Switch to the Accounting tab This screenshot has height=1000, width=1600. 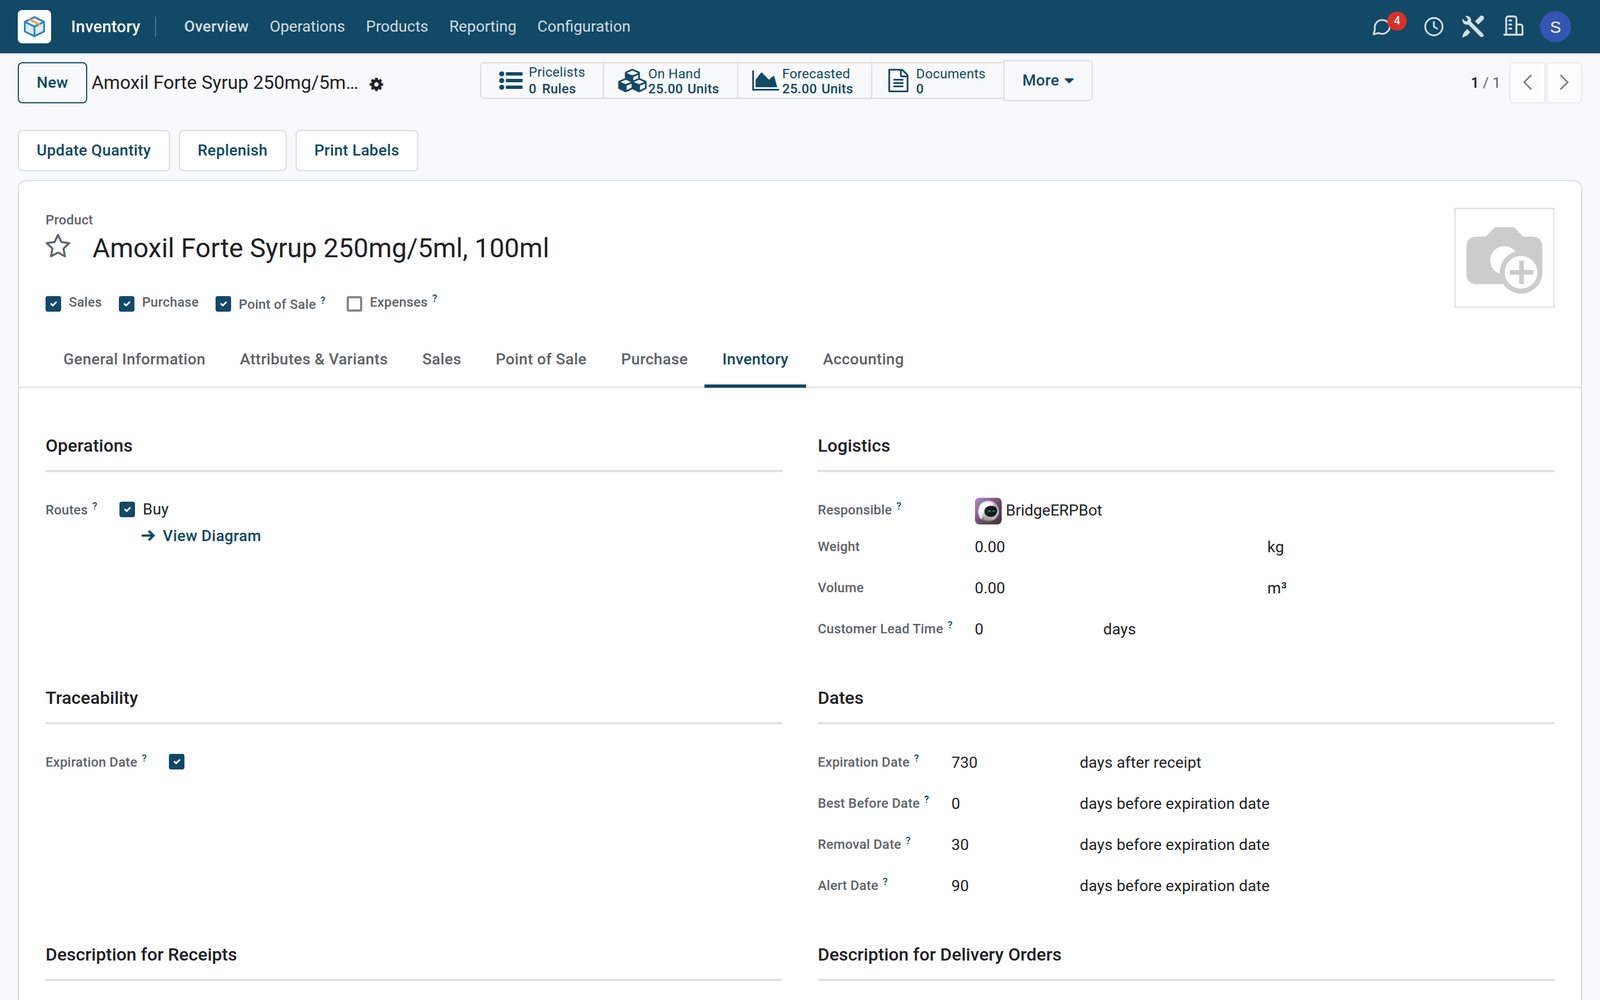863,360
